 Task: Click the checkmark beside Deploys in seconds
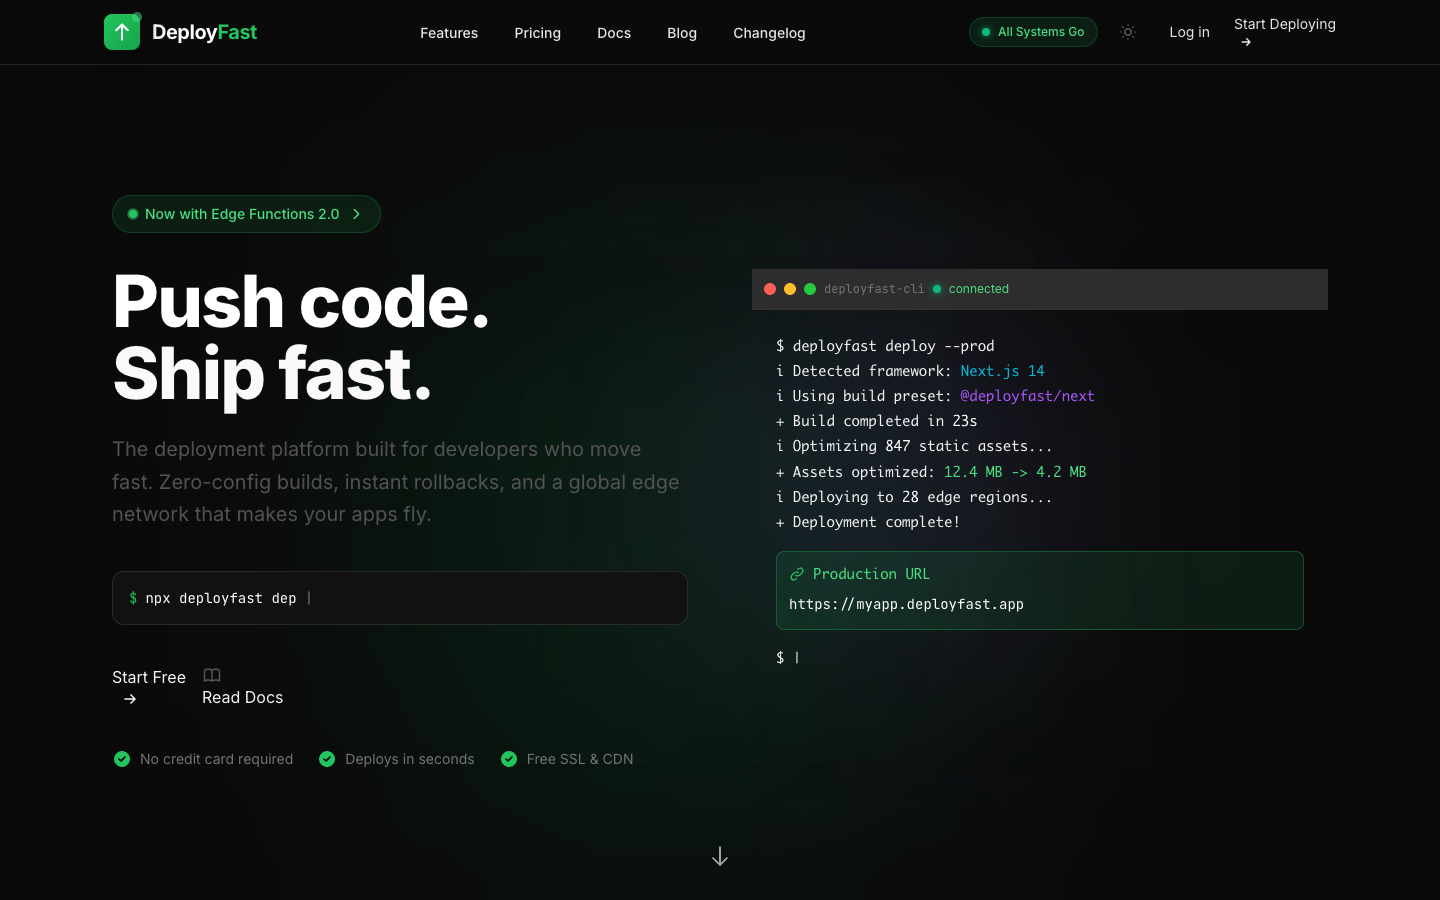tap(327, 759)
